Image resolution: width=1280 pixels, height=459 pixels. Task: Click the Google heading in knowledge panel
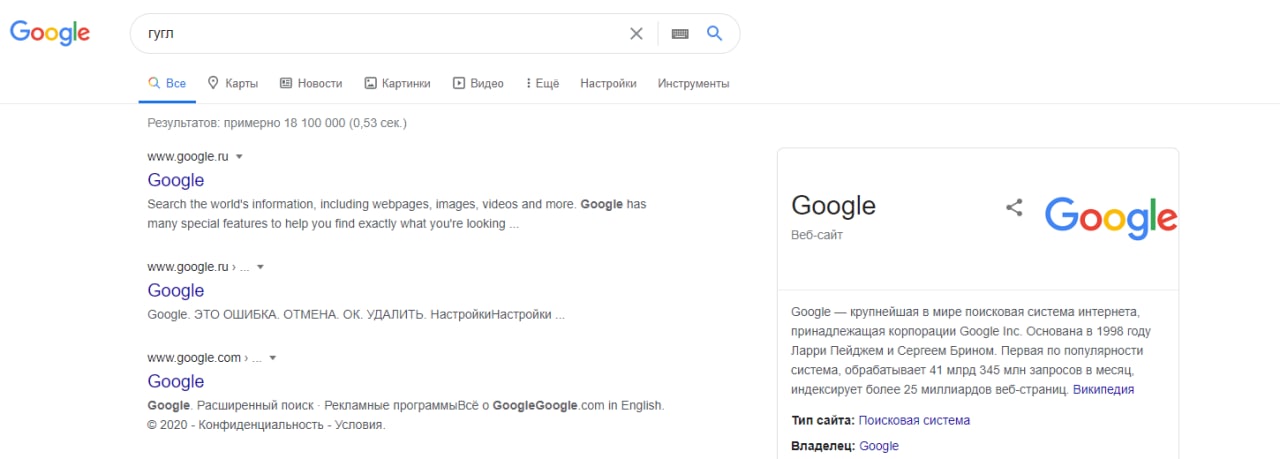click(x=833, y=206)
